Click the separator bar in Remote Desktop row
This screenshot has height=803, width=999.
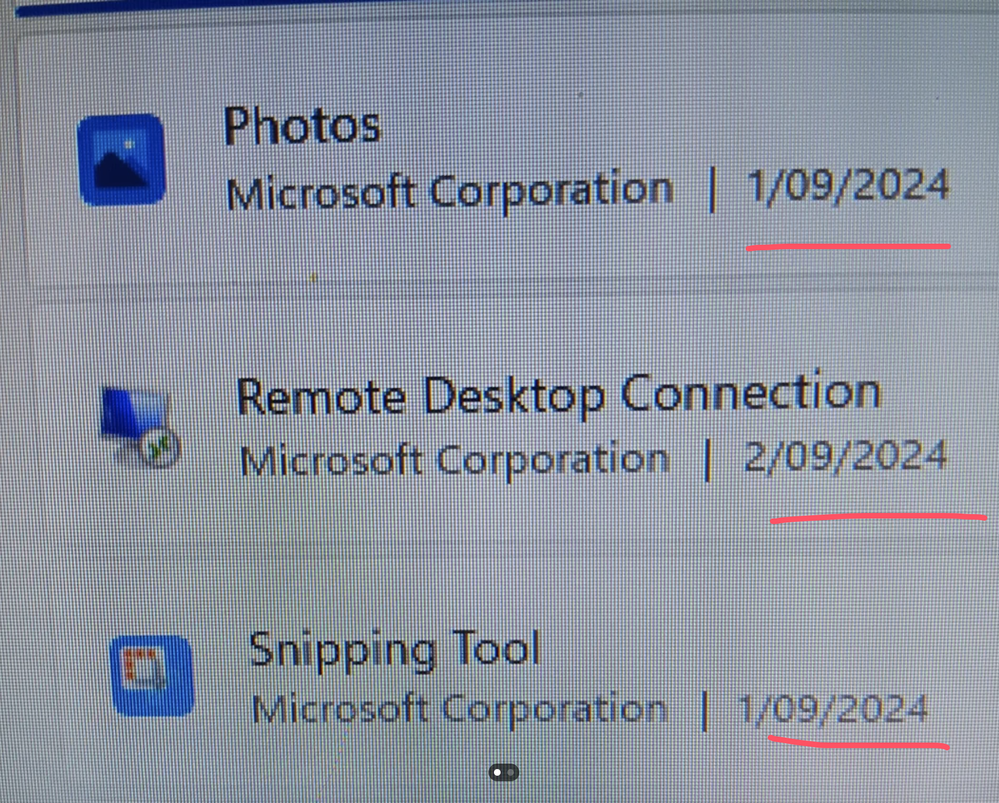coord(708,460)
